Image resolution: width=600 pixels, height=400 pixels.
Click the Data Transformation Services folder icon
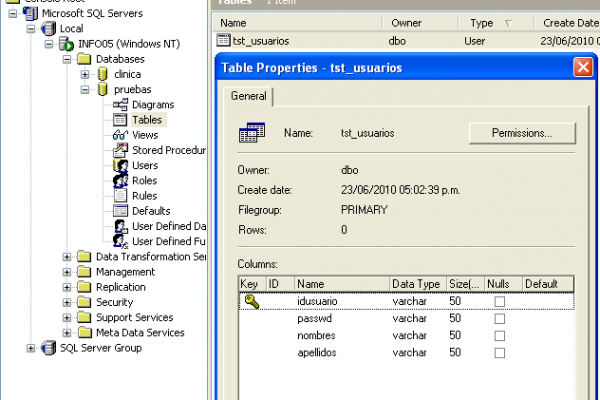(84, 256)
